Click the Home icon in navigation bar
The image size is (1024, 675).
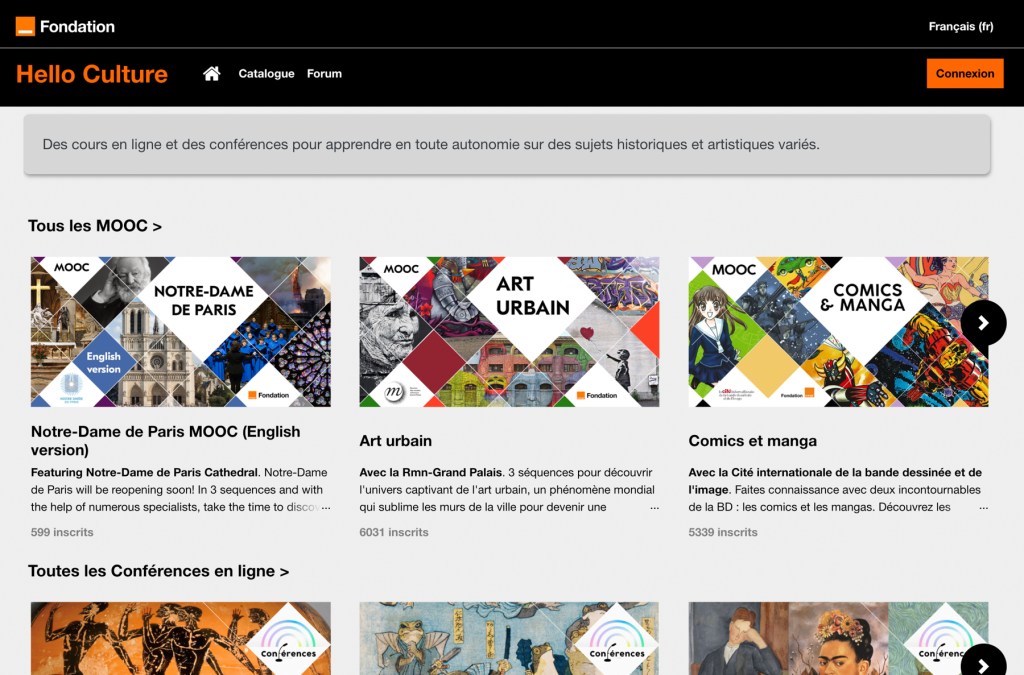click(x=211, y=74)
